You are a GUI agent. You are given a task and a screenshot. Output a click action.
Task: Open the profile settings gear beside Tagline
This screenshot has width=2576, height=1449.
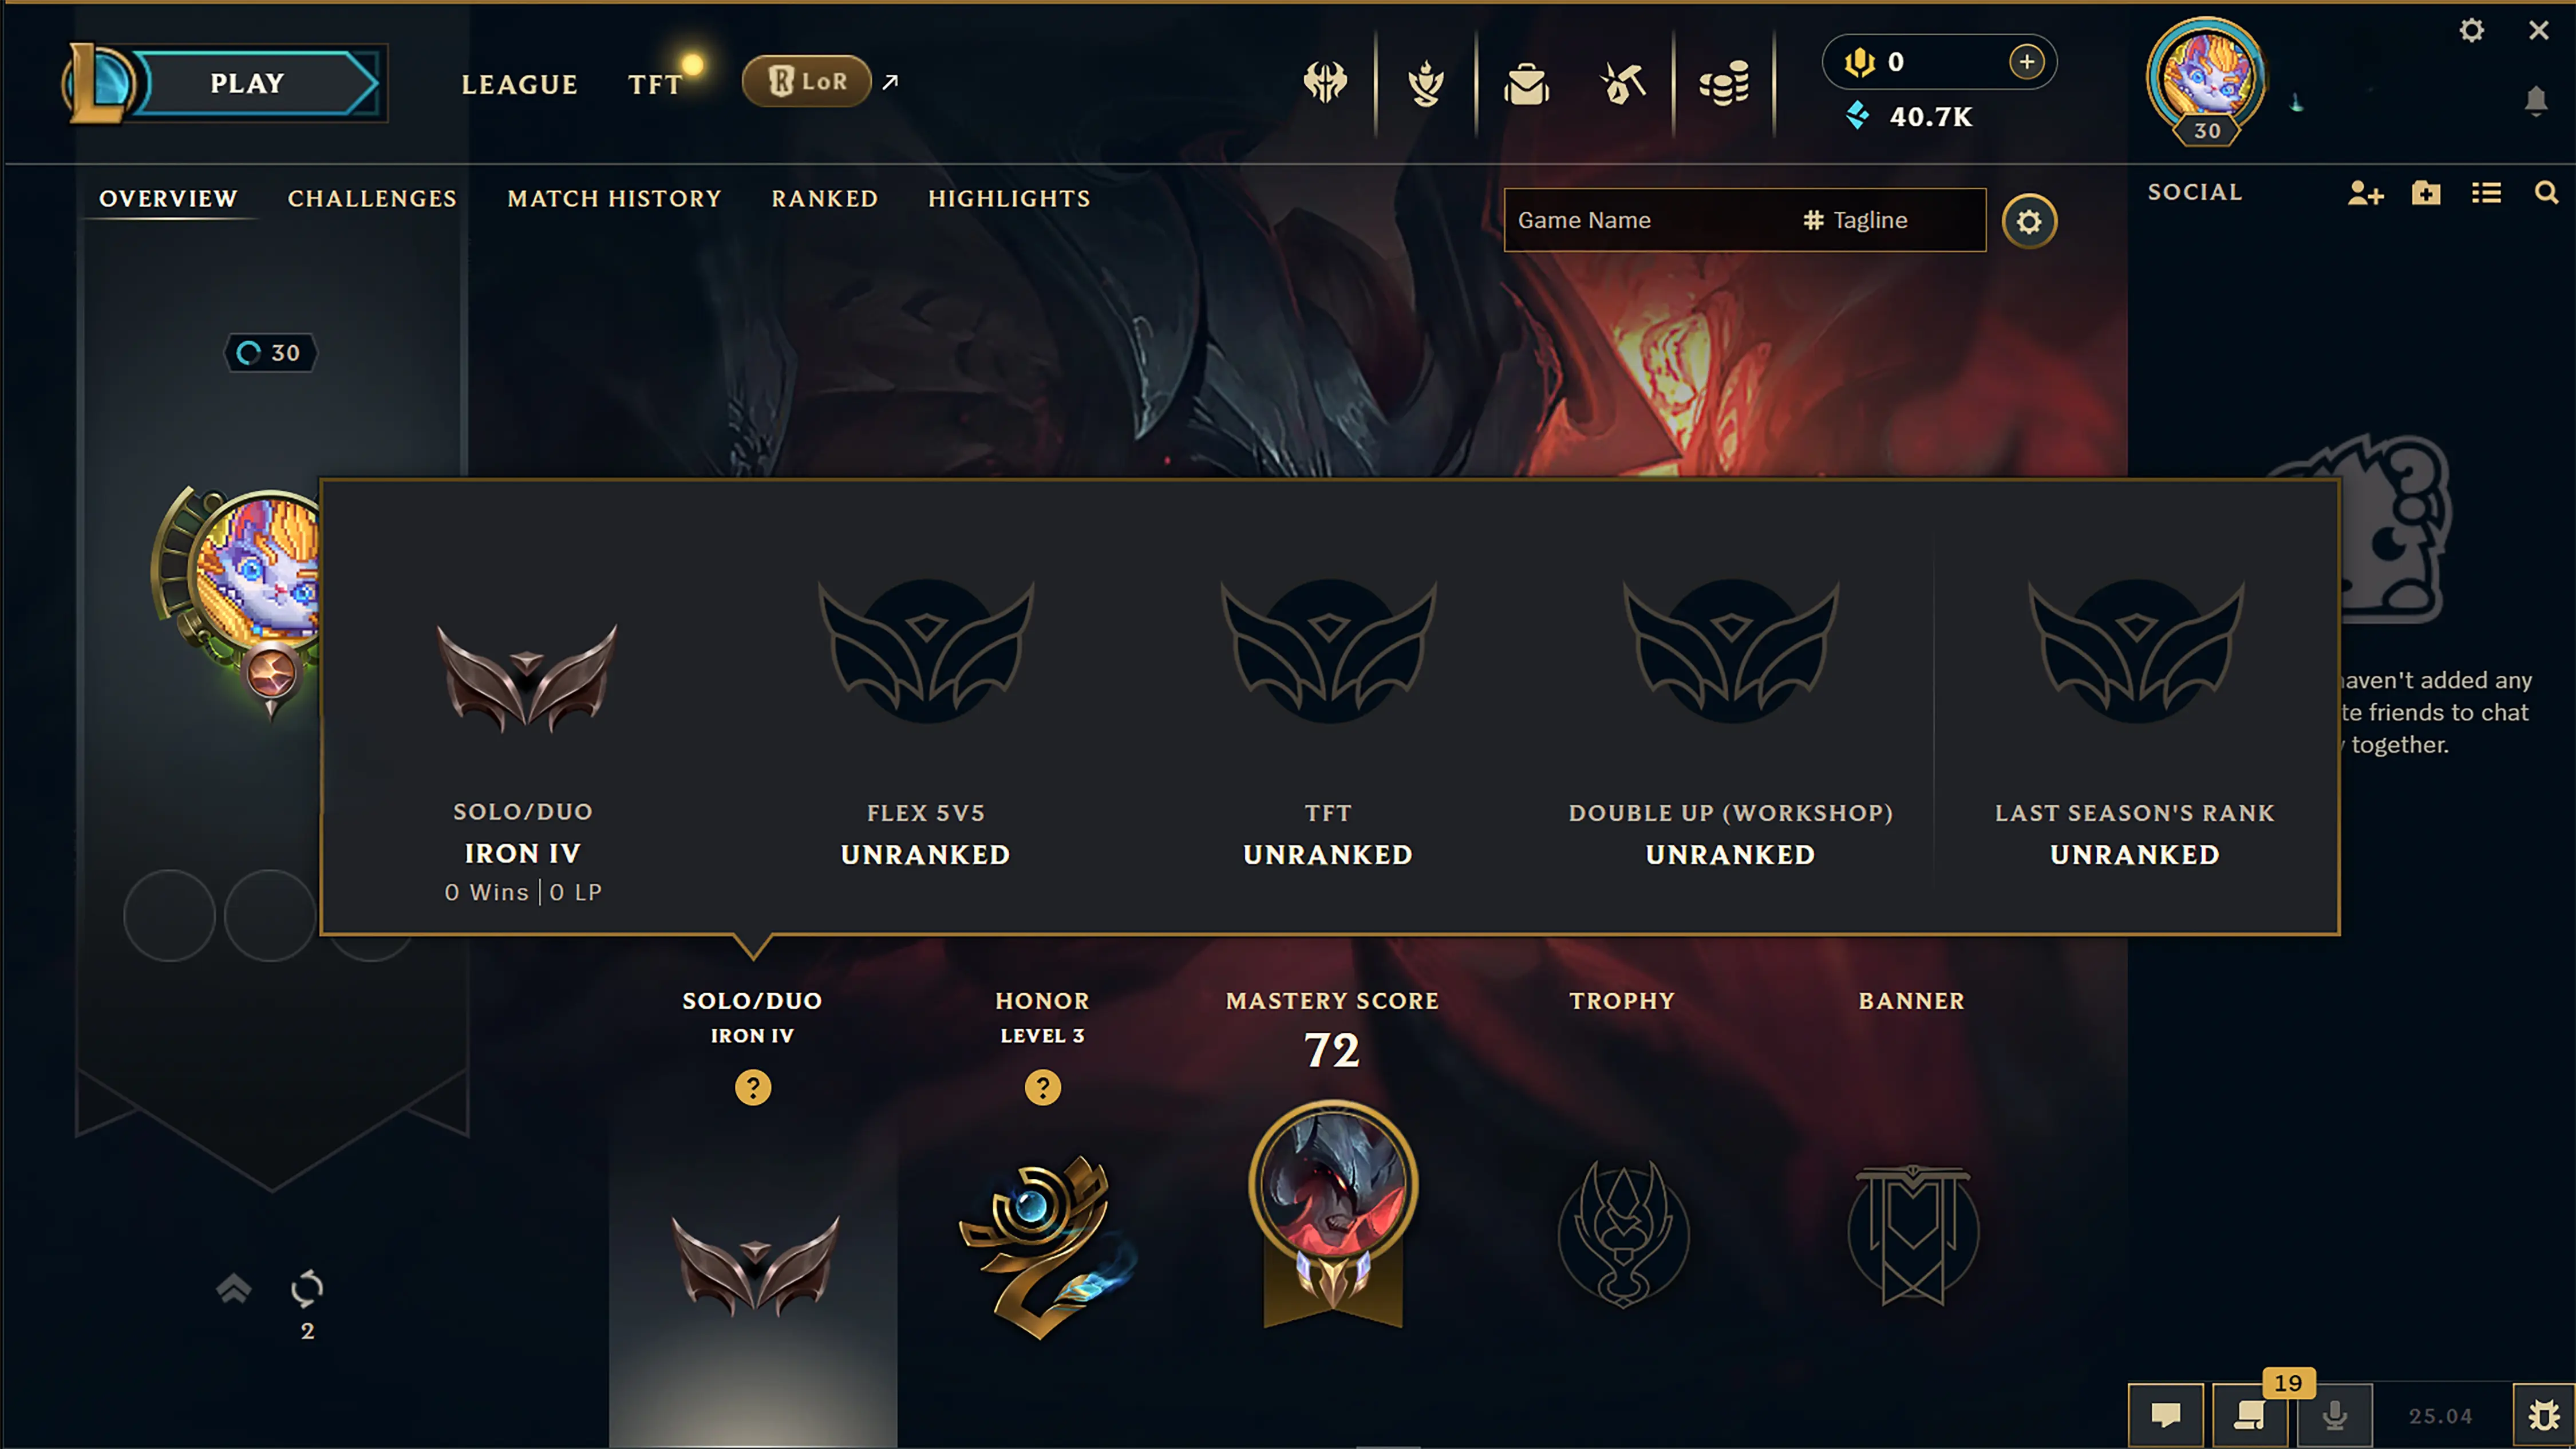pos(2029,221)
